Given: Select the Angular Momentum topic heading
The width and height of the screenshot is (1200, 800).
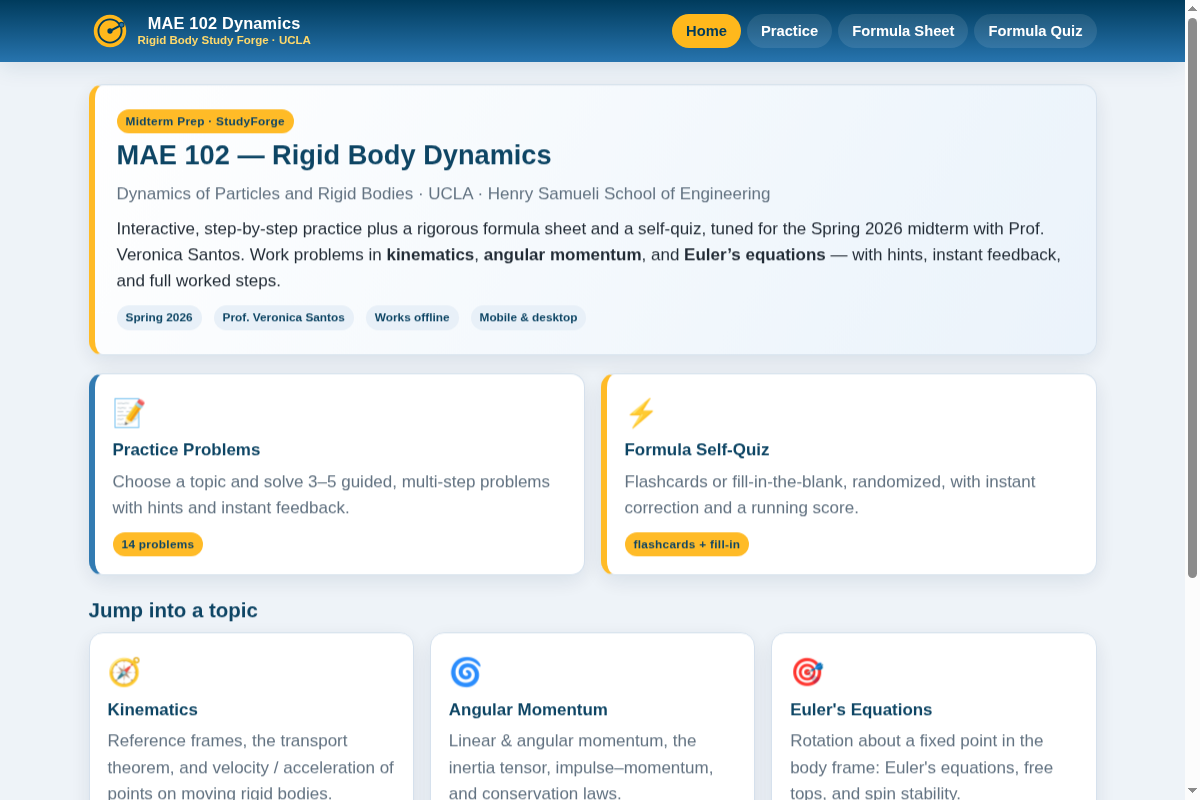Looking at the screenshot, I should [528, 710].
